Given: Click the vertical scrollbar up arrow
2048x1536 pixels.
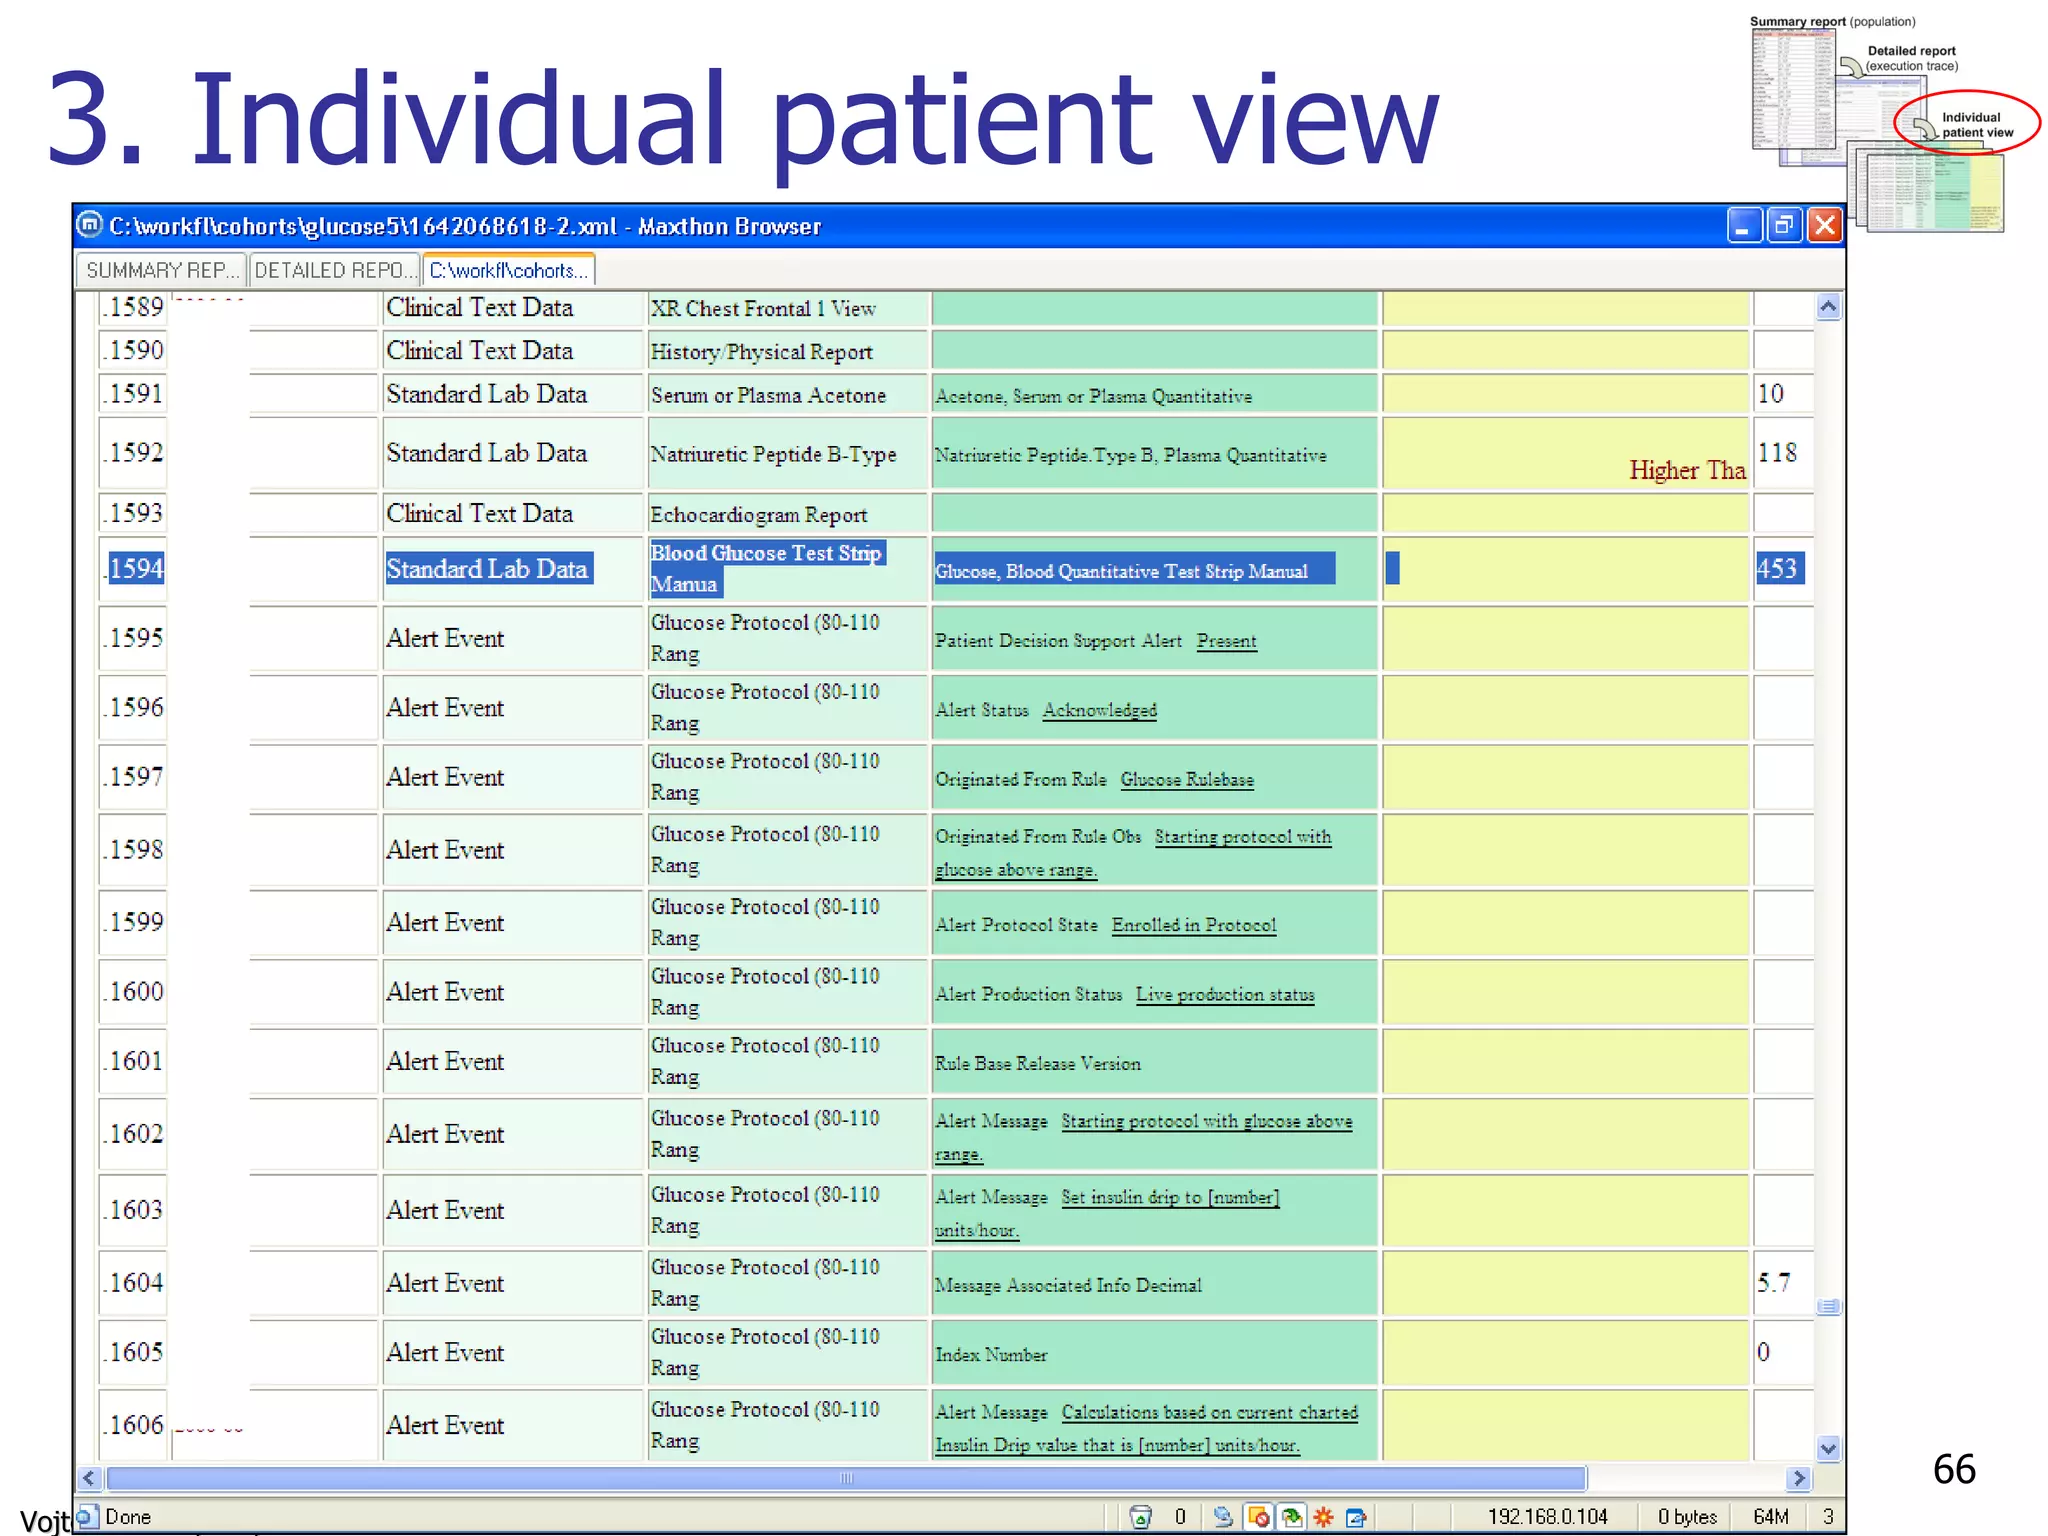Looking at the screenshot, I should coord(1828,308).
